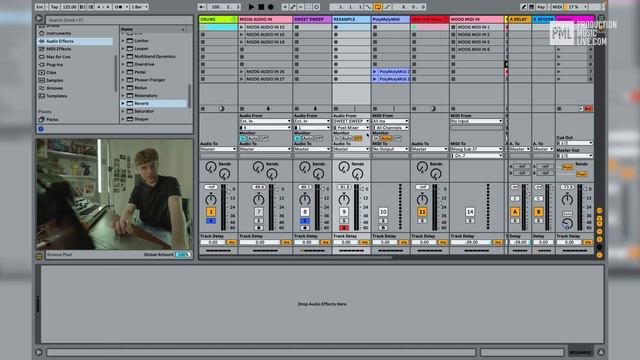Image resolution: width=640 pixels, height=360 pixels.
Task: Select the A DELAY return track header
Action: (x=519, y=19)
